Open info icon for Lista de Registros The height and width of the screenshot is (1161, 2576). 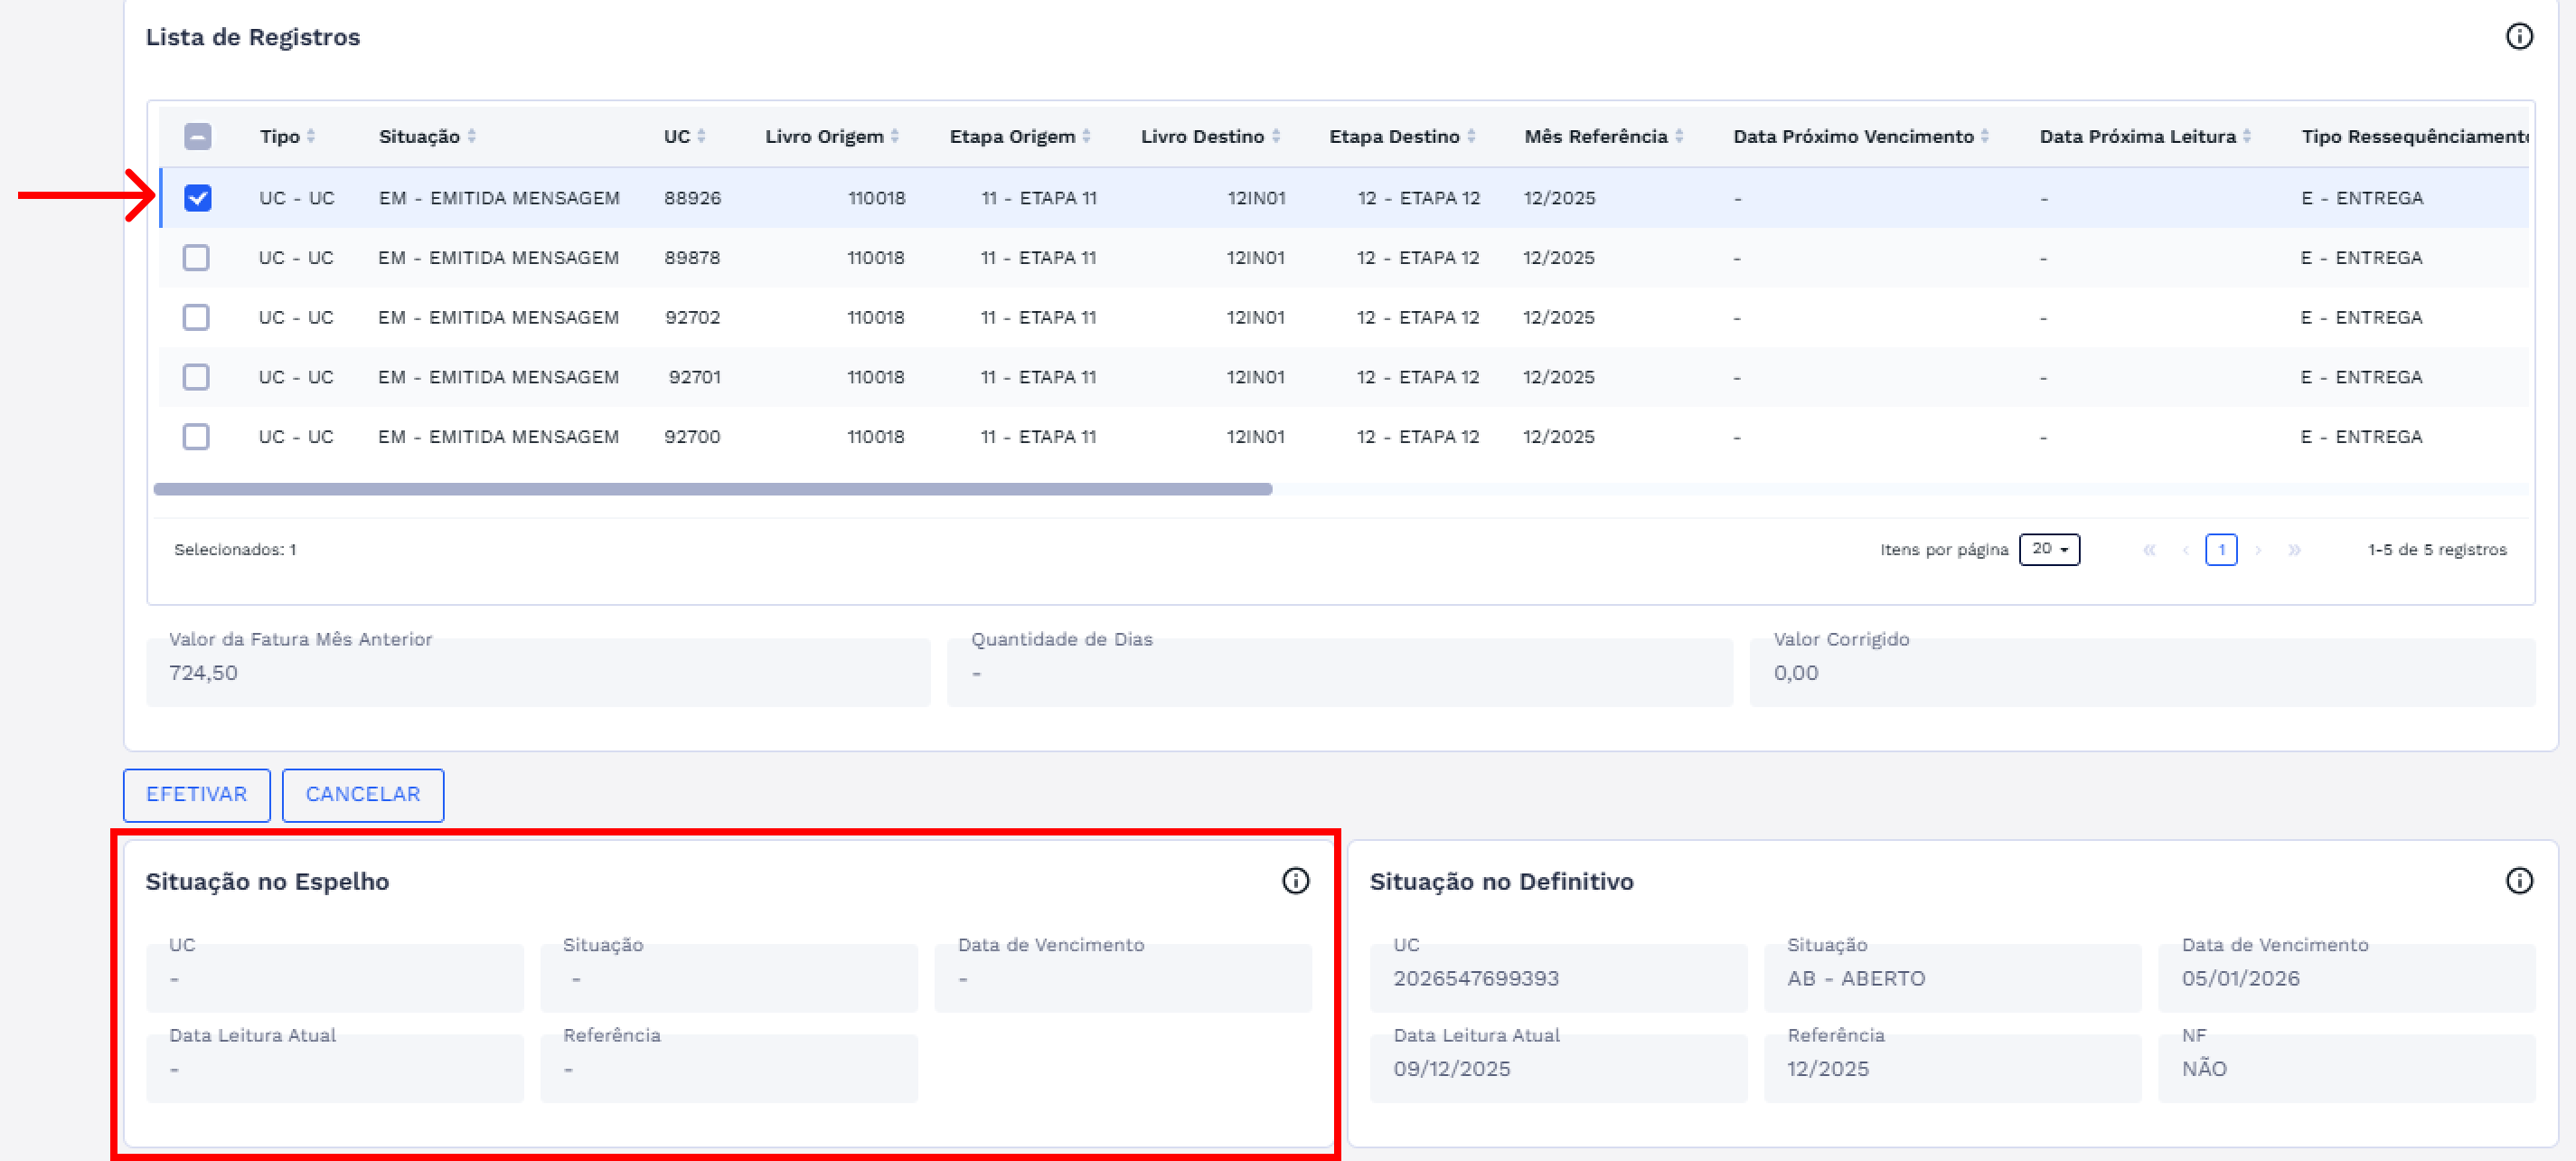pos(2518,37)
